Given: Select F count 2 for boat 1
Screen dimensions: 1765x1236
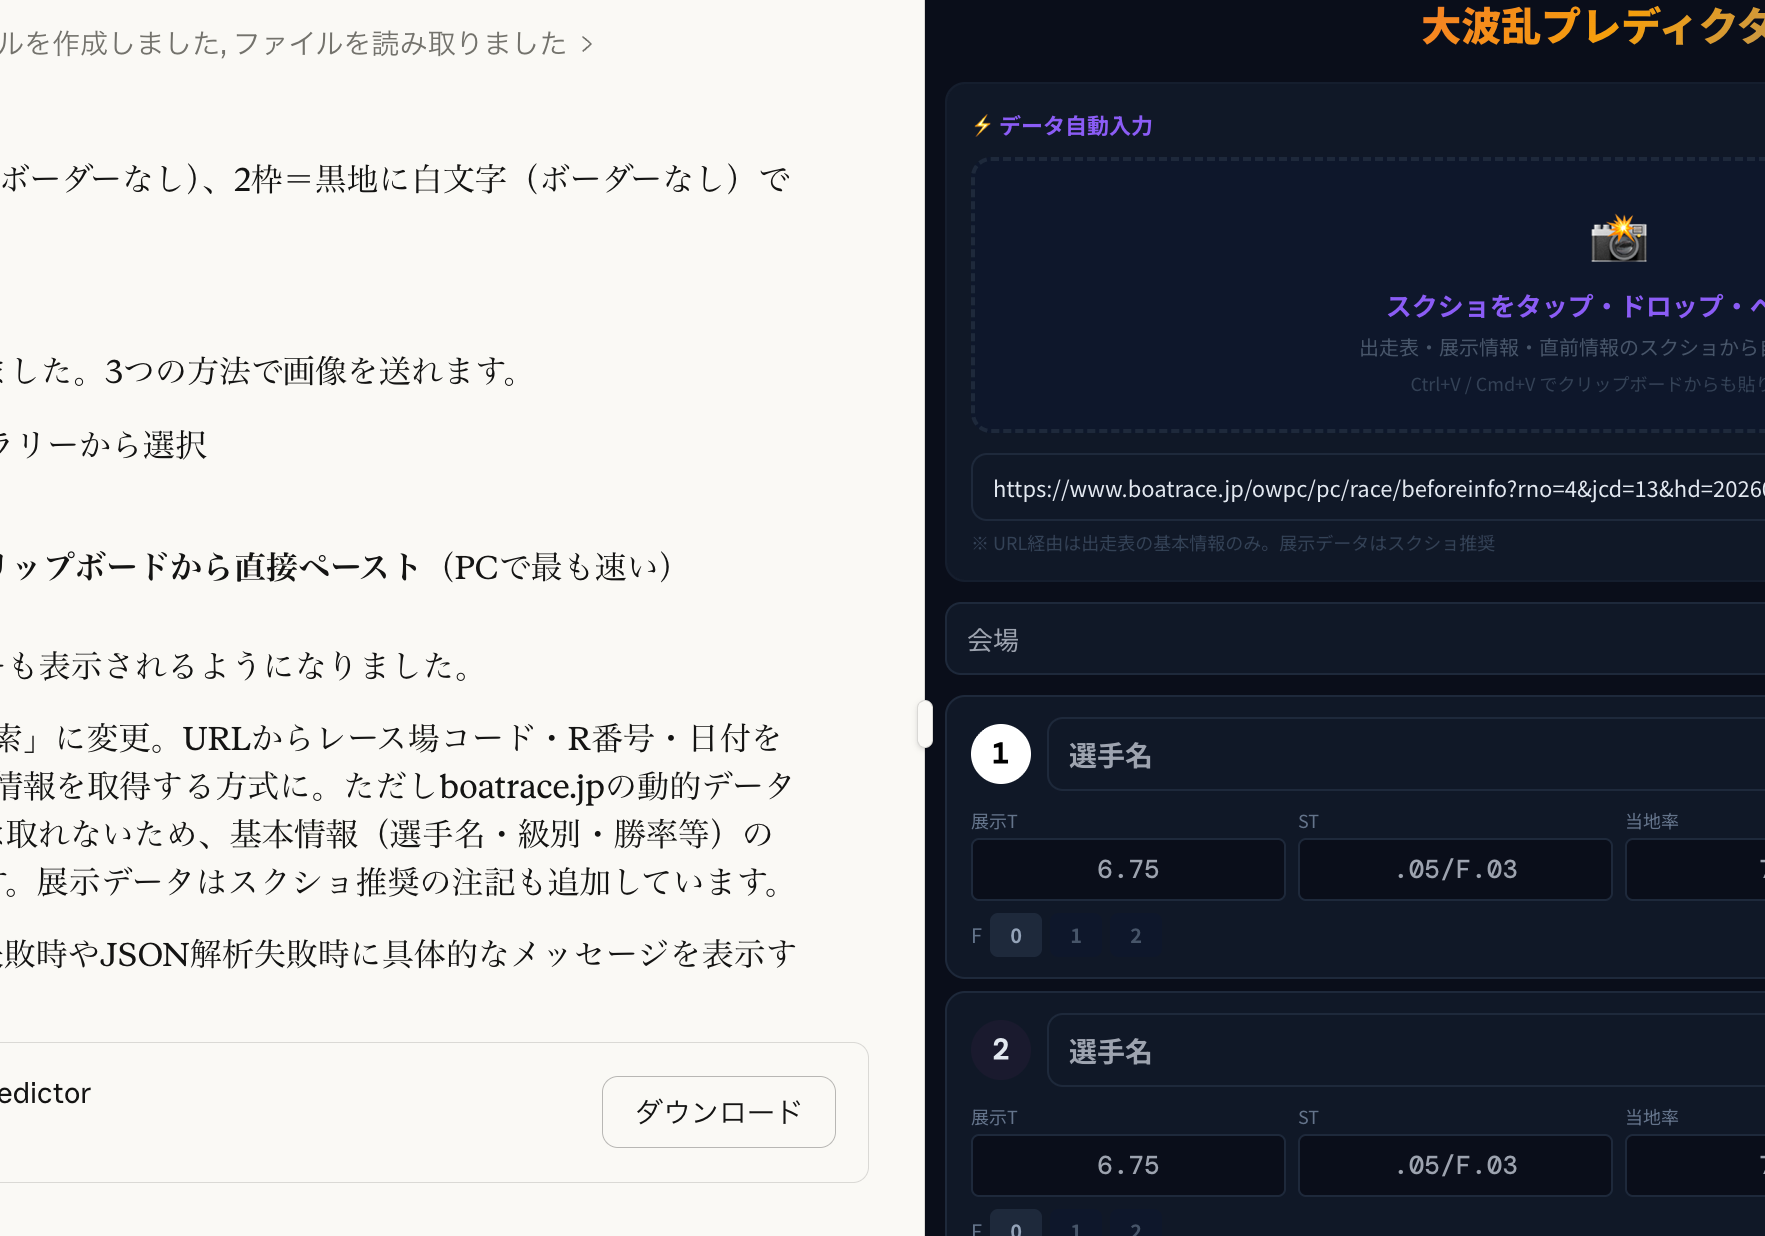Looking at the screenshot, I should point(1136,936).
